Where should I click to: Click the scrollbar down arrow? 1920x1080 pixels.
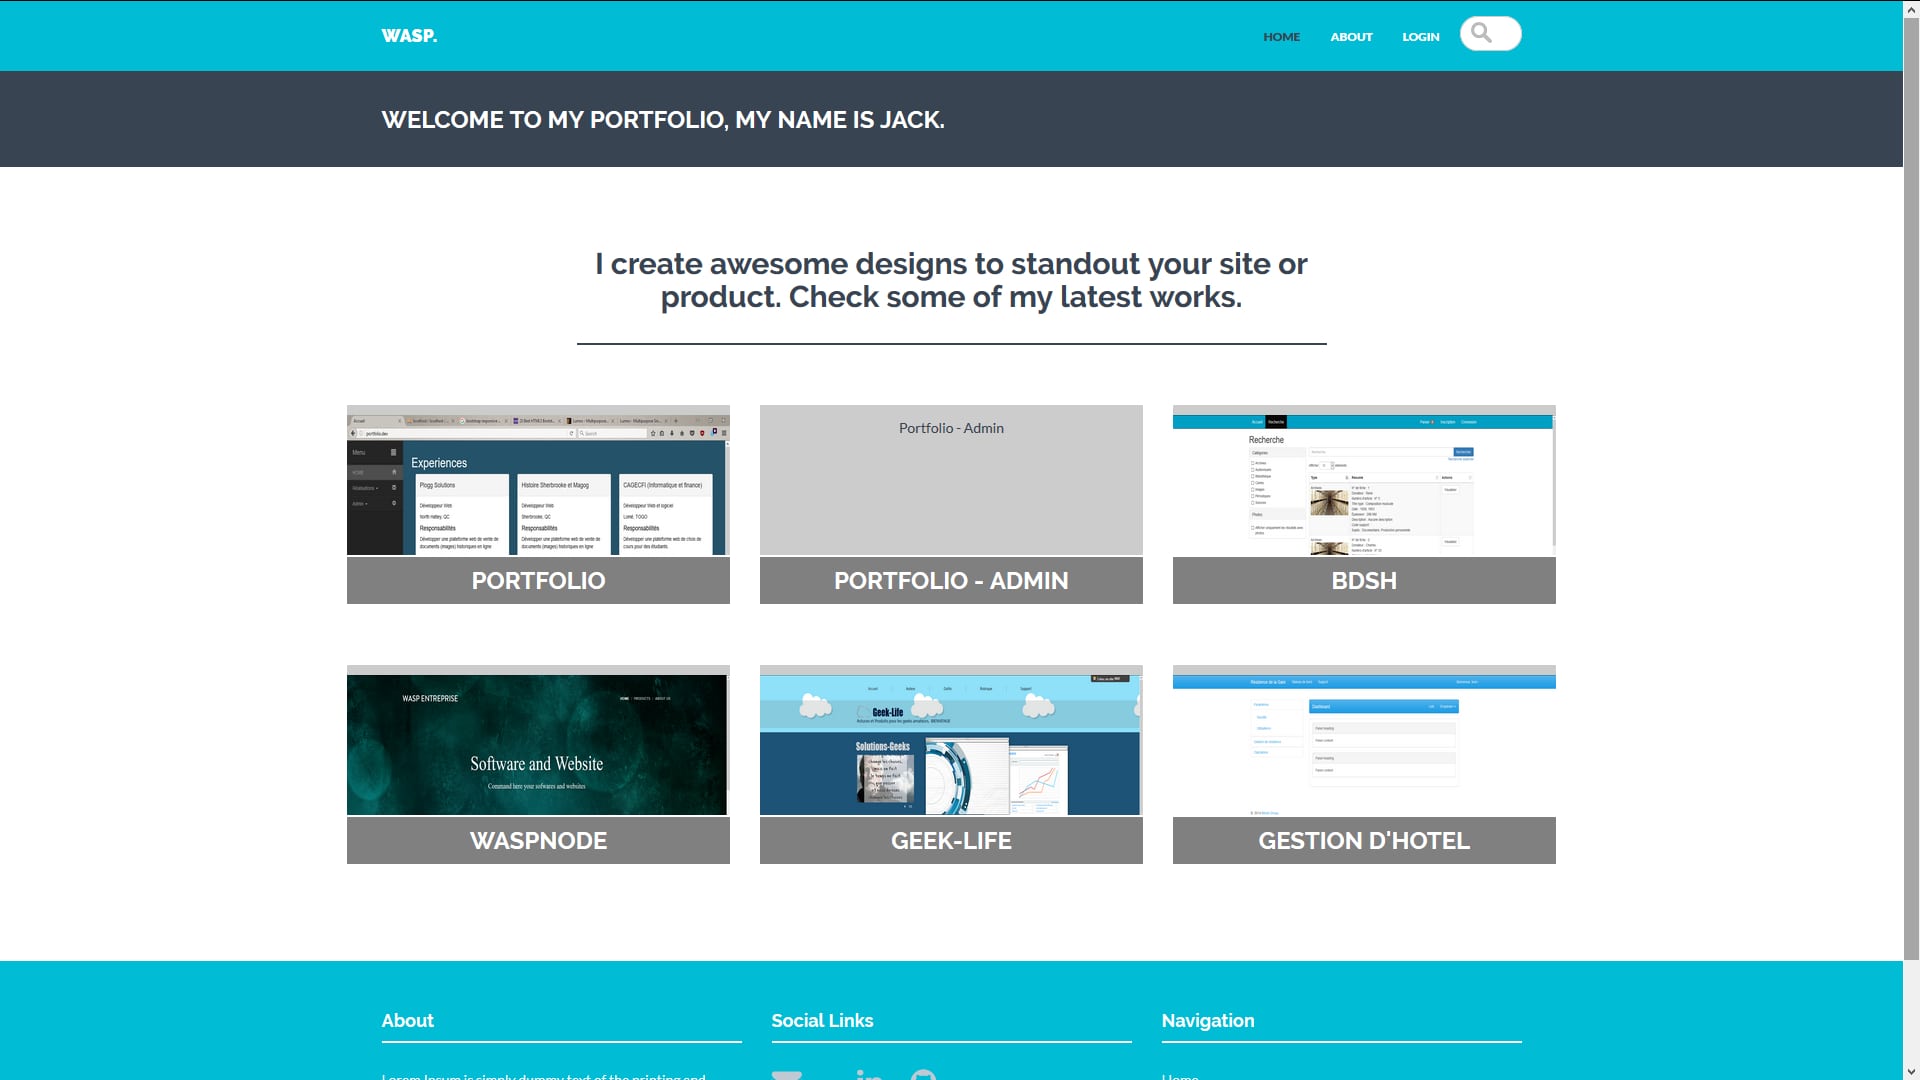(1911, 1070)
